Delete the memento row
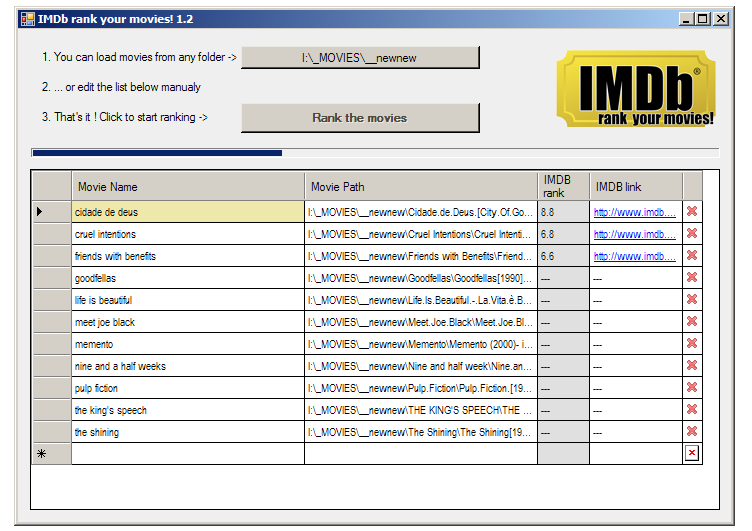This screenshot has height=531, width=752. coord(692,344)
